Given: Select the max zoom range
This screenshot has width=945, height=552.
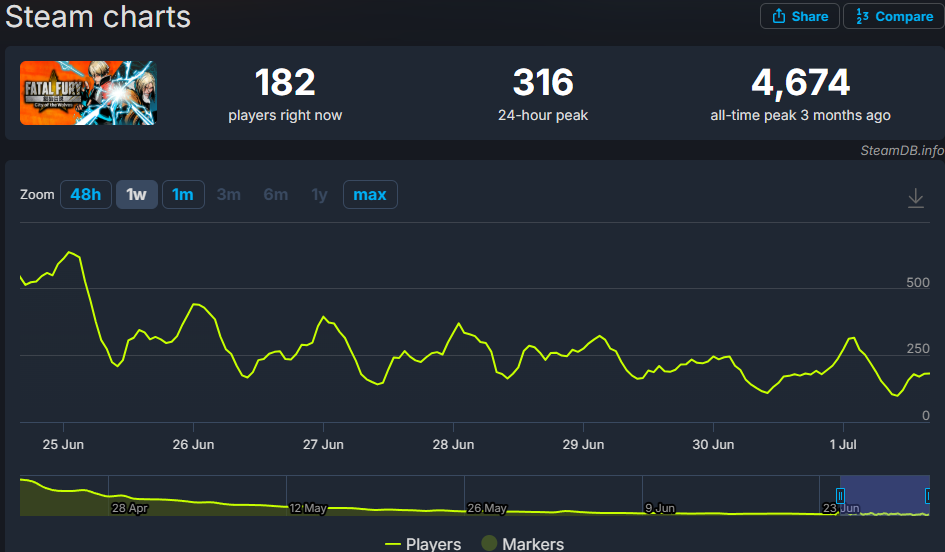Looking at the screenshot, I should tap(370, 195).
